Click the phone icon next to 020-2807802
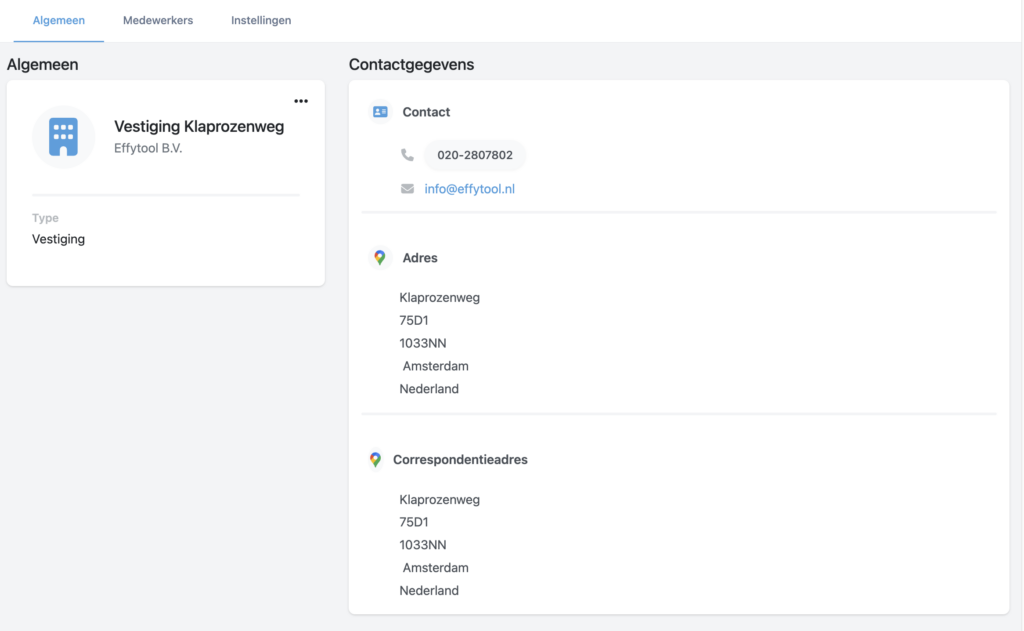The height and width of the screenshot is (631, 1024). (405, 156)
